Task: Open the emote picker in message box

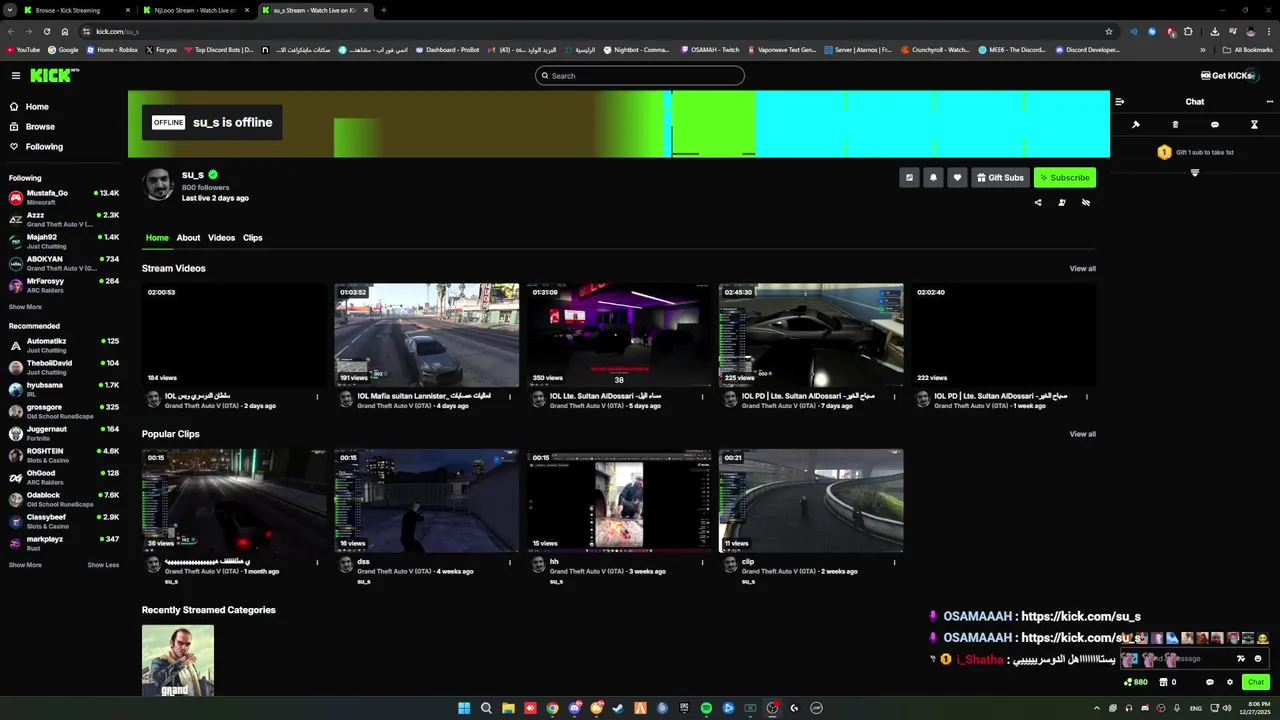Action: click(1258, 659)
